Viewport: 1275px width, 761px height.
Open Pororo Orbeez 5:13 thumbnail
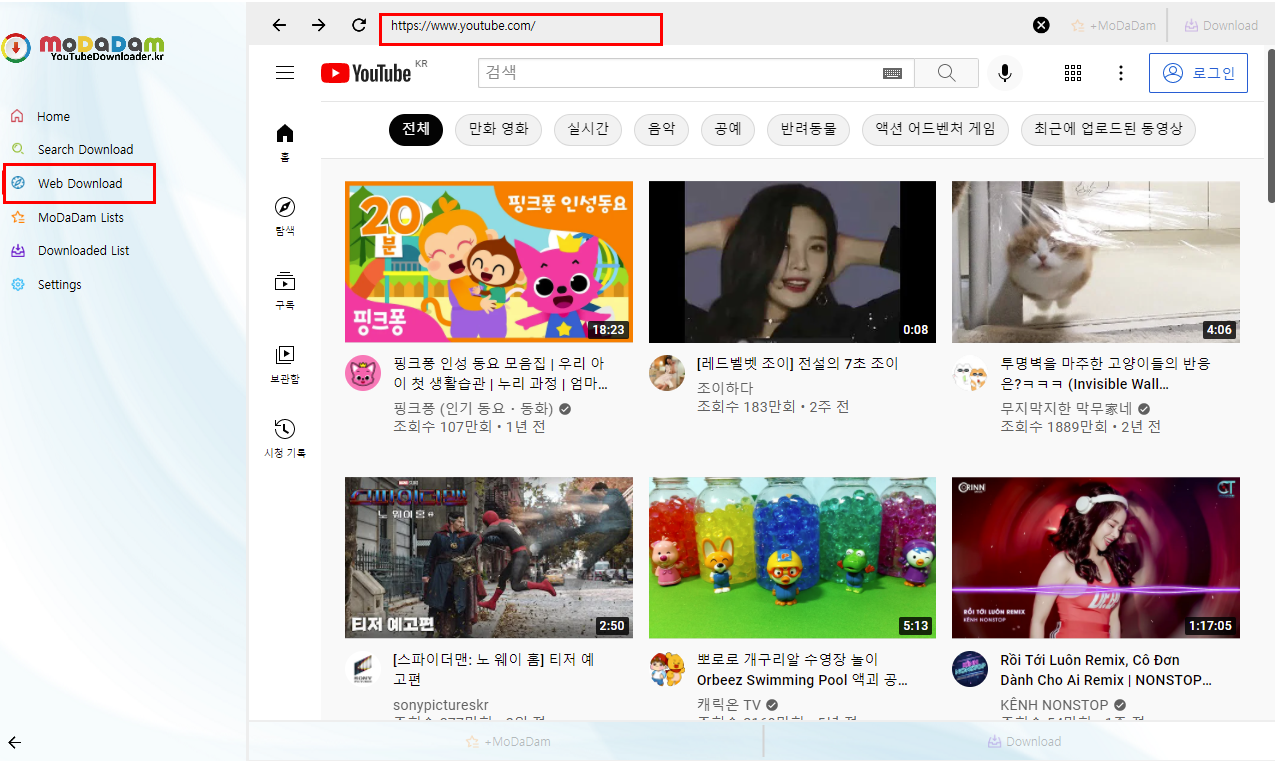click(x=792, y=558)
